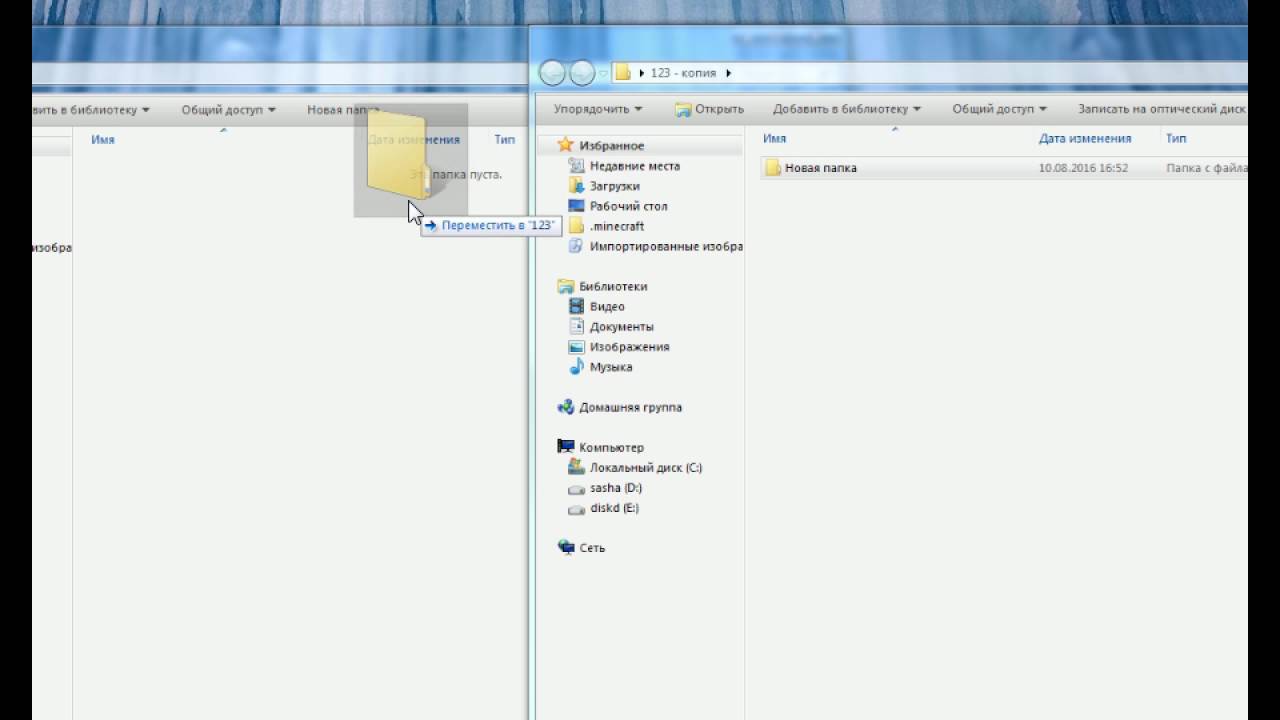Open Импортированные изображения in favorites
This screenshot has width=1280, height=720.
point(666,246)
